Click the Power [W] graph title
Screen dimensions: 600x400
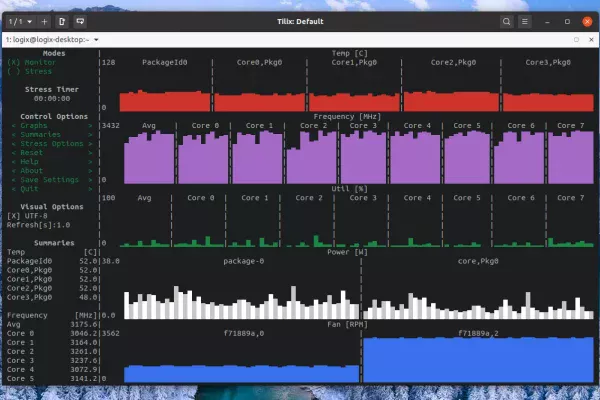(347, 252)
